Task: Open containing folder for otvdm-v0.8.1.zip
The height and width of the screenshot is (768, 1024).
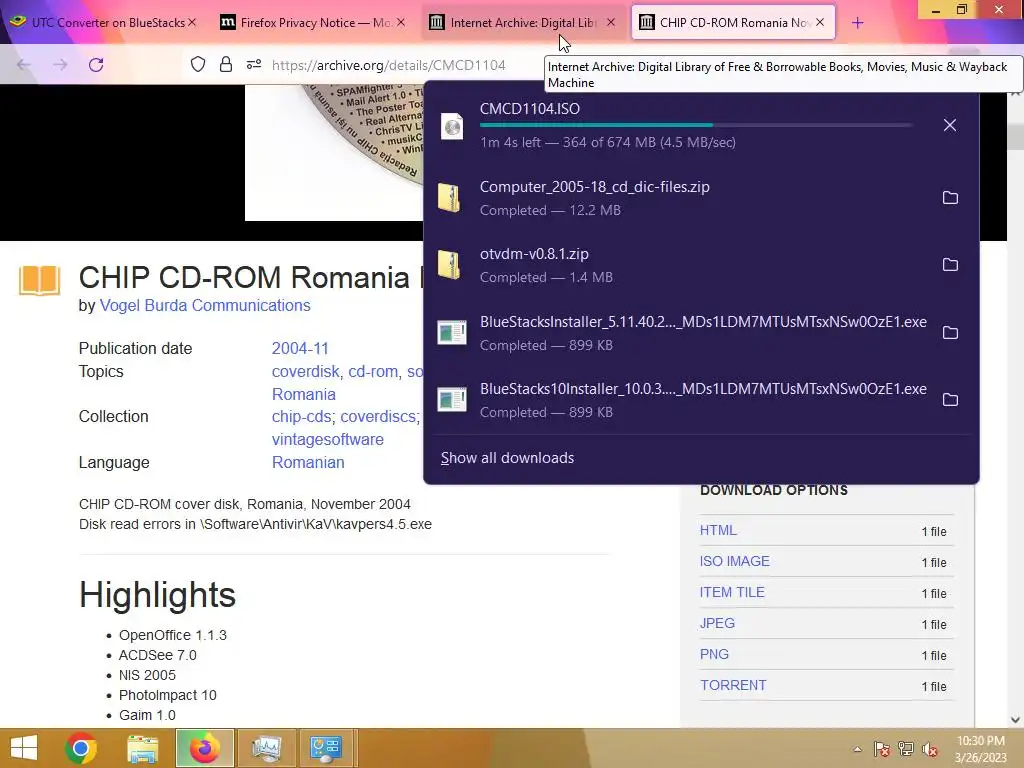Action: tap(950, 264)
